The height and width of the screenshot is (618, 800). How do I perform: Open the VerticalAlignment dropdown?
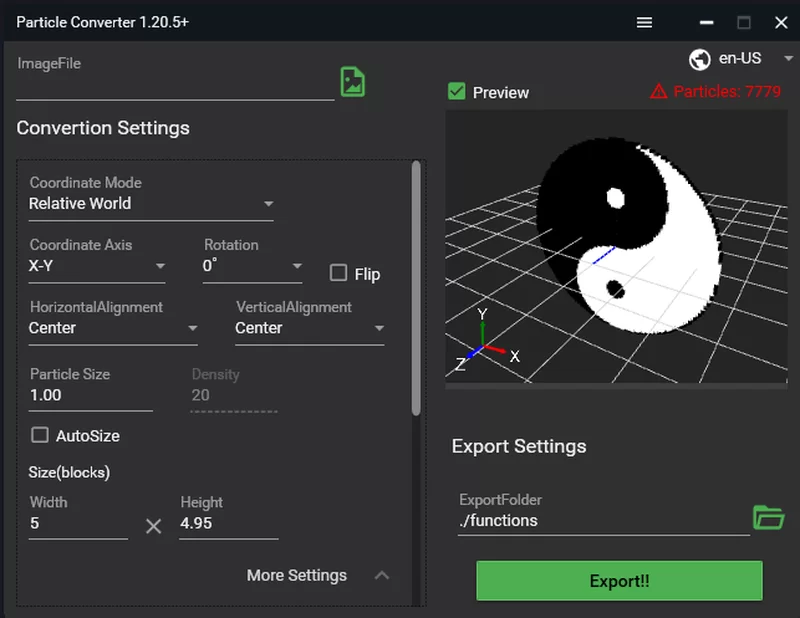click(x=380, y=328)
